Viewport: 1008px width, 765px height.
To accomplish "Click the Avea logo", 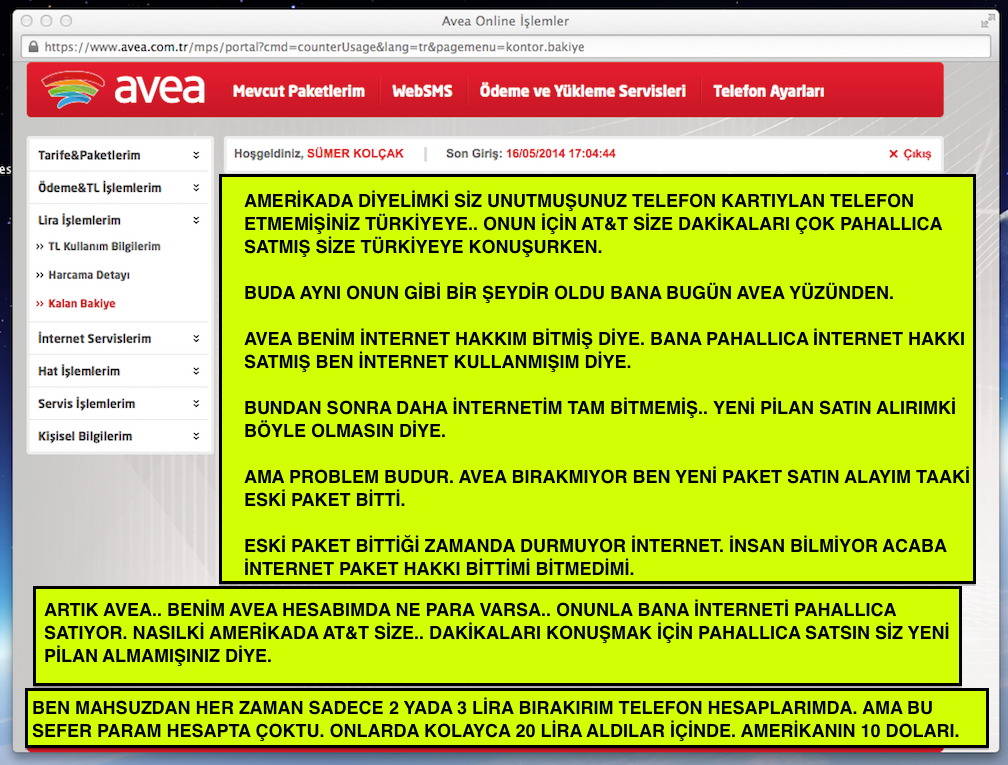I will (x=123, y=89).
